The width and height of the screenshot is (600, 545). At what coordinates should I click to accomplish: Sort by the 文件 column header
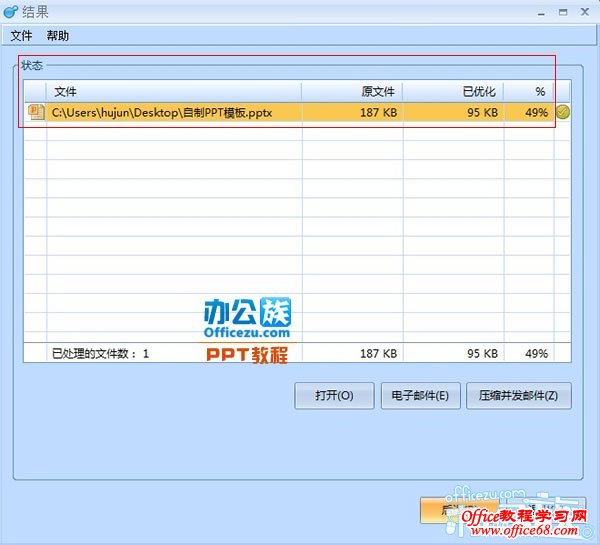click(174, 92)
